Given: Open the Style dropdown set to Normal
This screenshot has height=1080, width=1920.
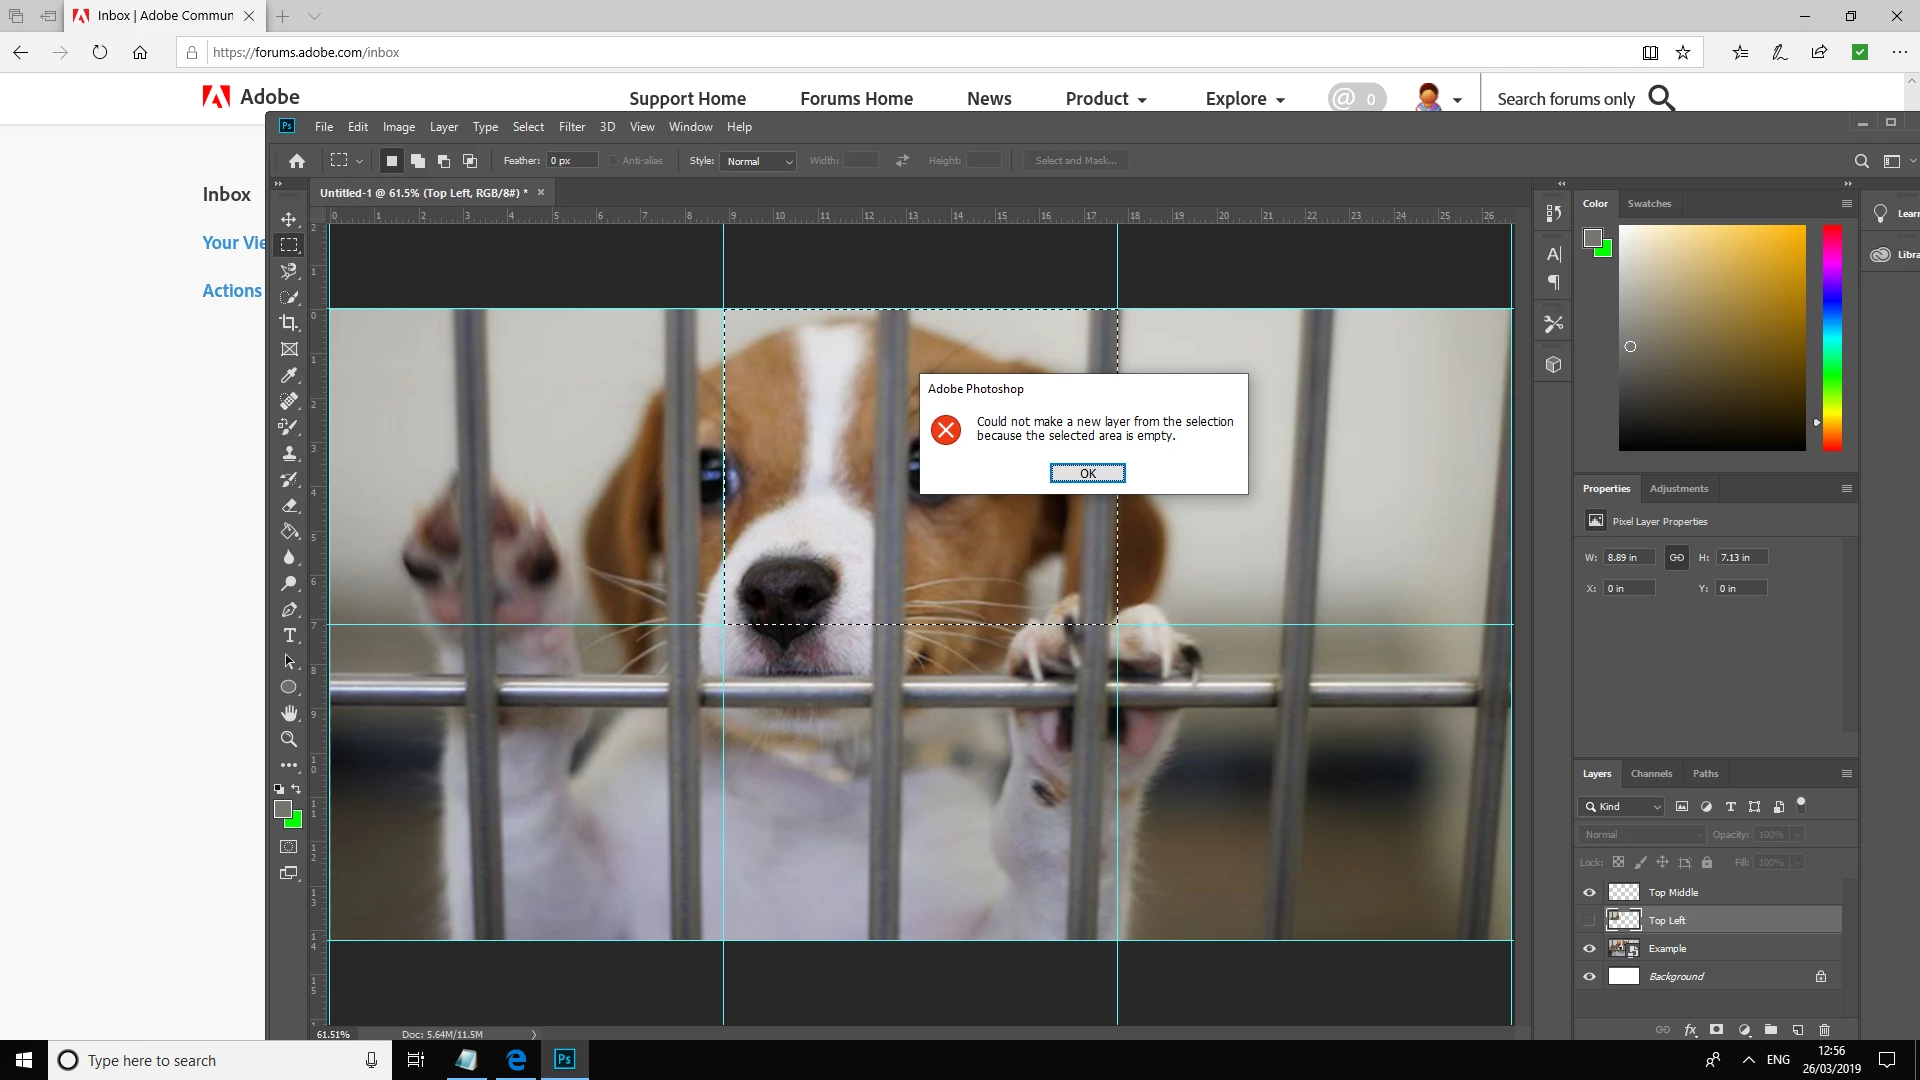Looking at the screenshot, I should coord(758,161).
